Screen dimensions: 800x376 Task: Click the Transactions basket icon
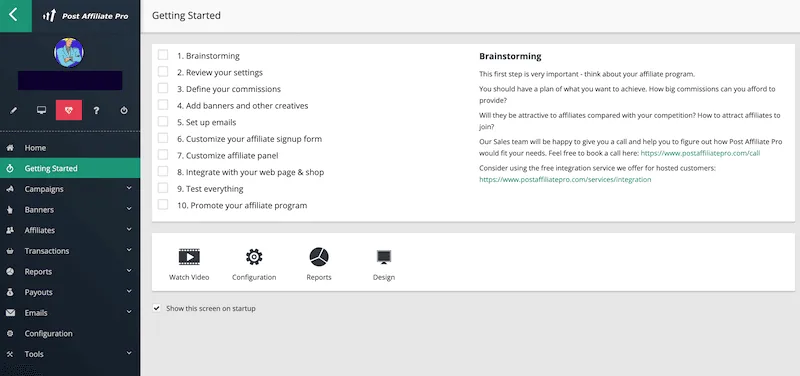click(x=10, y=251)
